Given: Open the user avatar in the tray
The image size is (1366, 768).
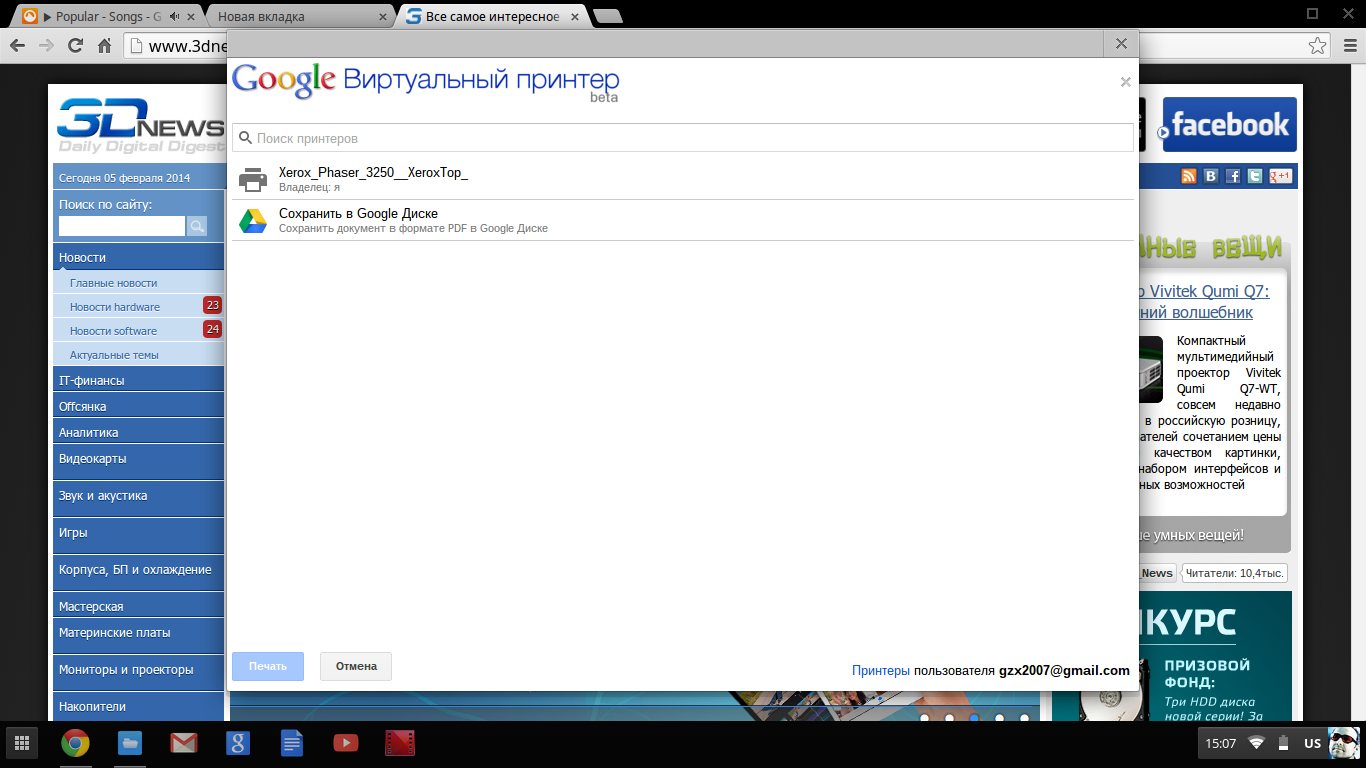Looking at the screenshot, I should point(1343,743).
